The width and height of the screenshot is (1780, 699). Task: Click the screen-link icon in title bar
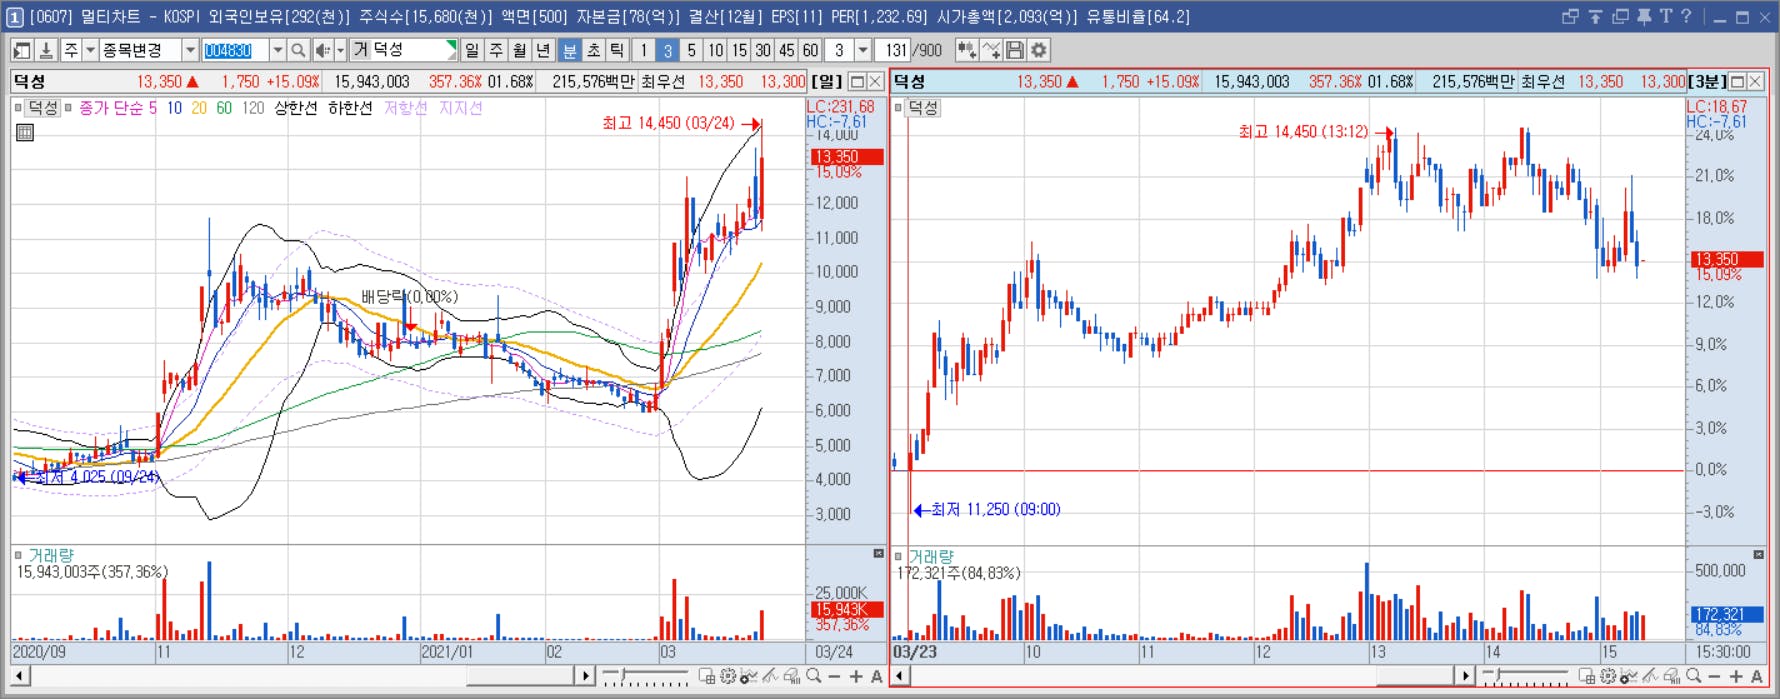(x=1570, y=16)
